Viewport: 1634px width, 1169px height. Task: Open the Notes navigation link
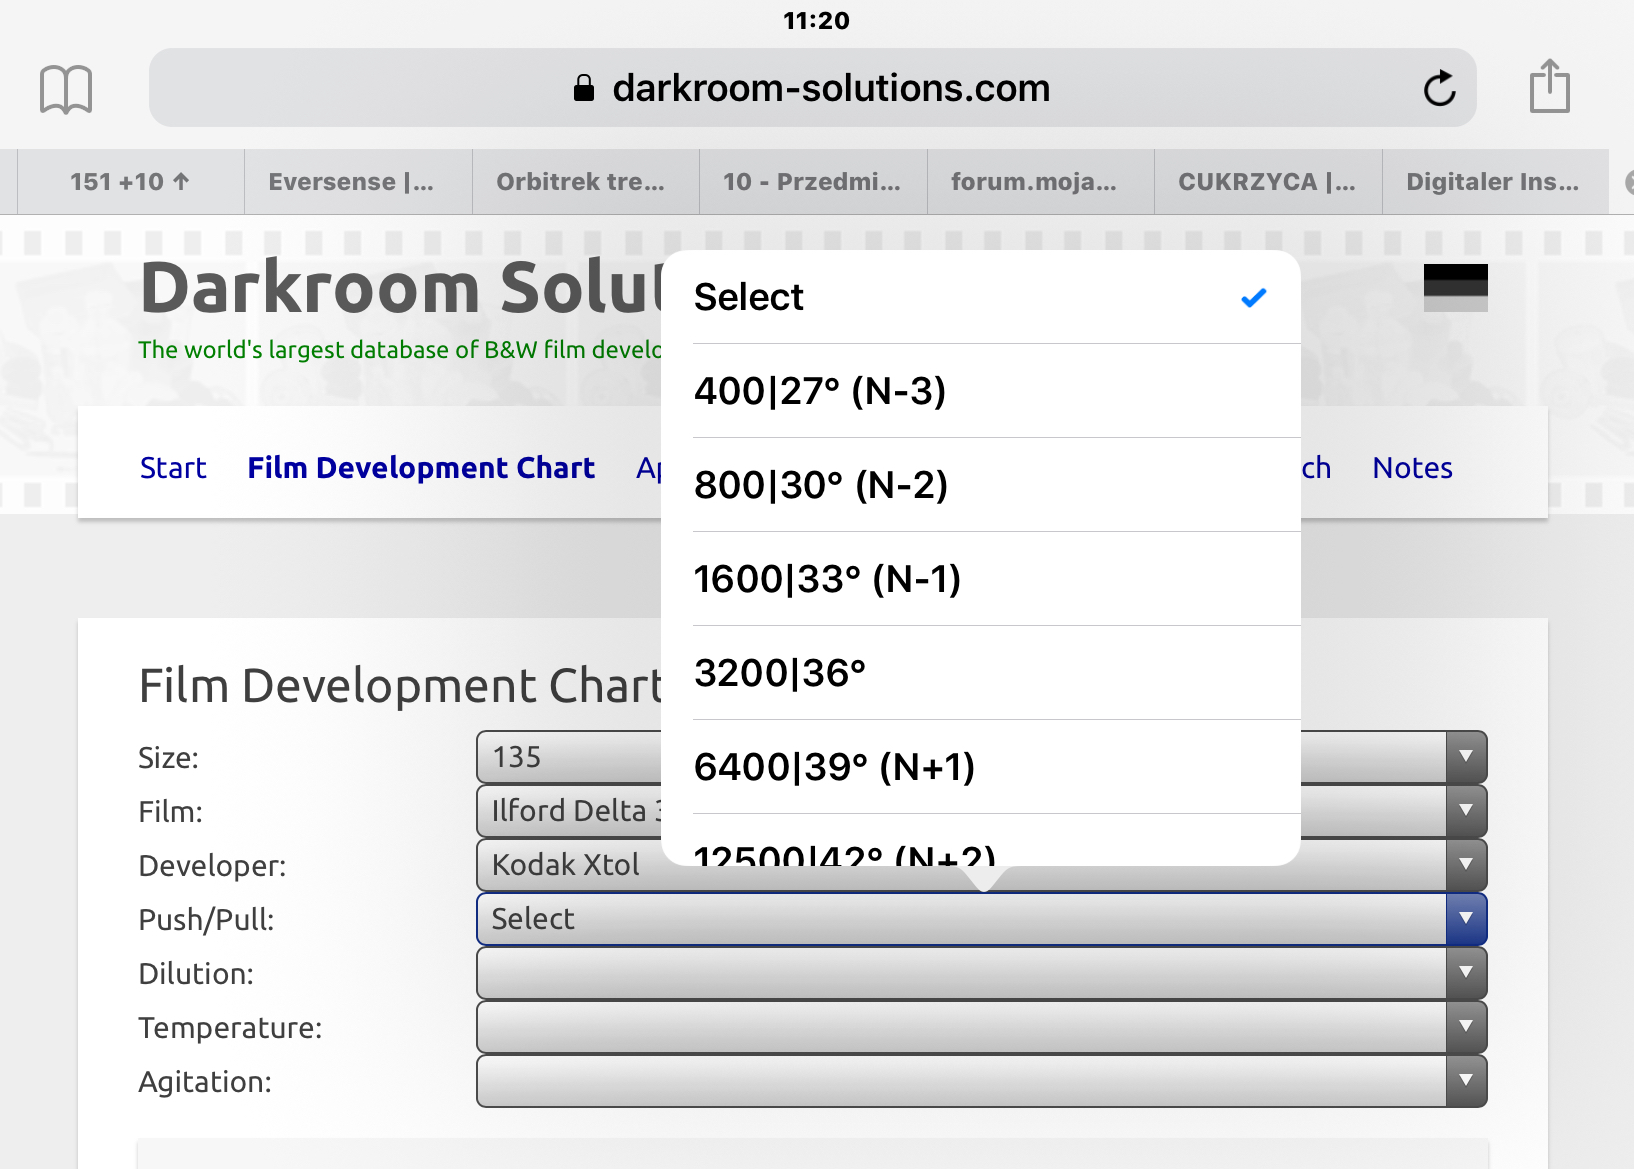1412,468
